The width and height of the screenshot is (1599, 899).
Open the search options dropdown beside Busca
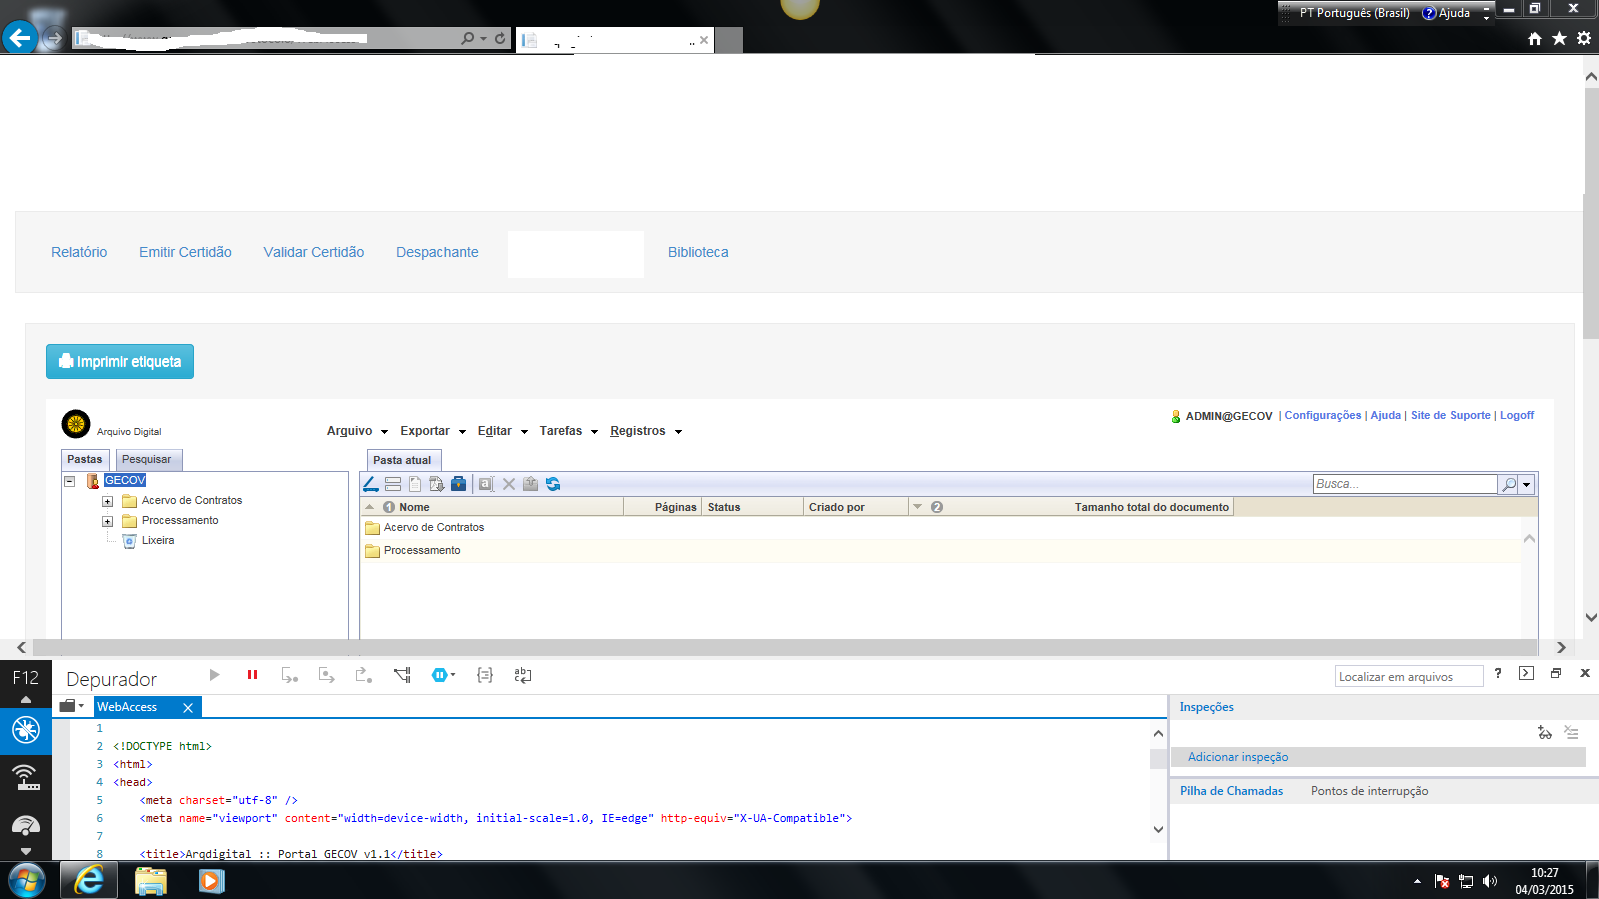tap(1526, 485)
